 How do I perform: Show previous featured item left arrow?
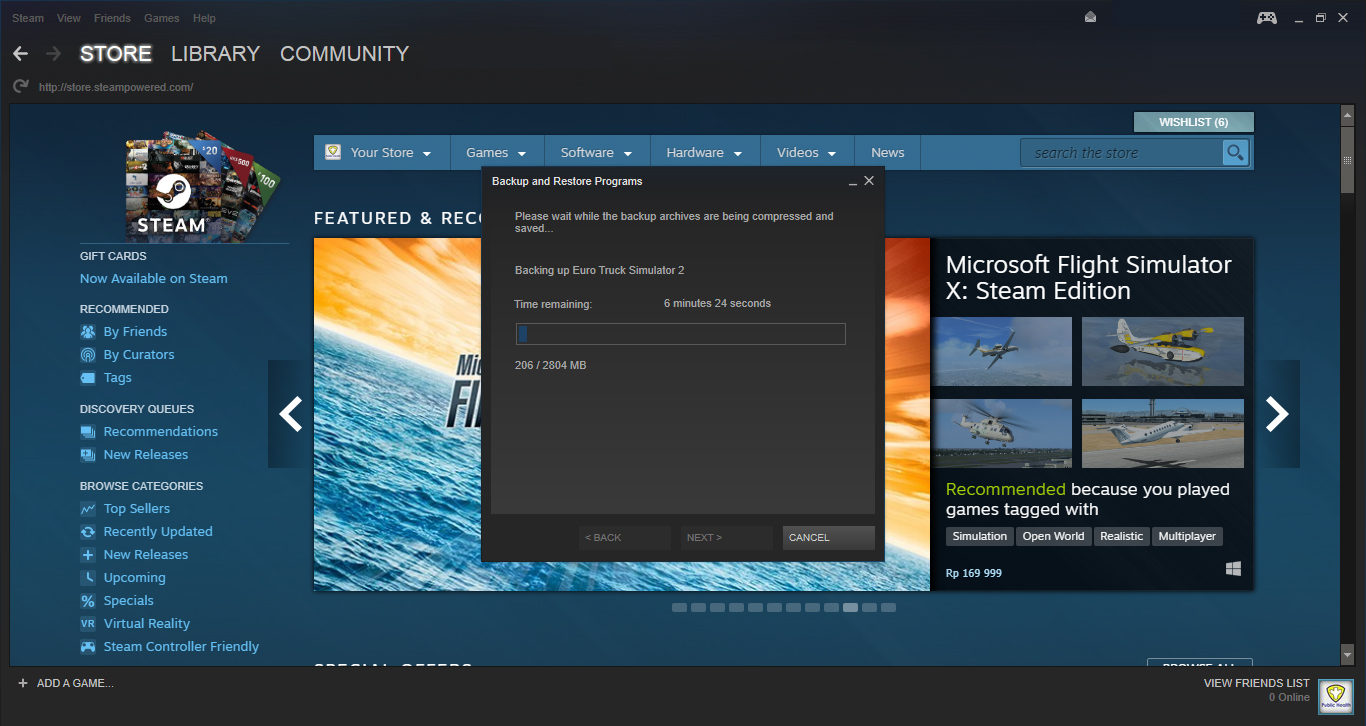tap(289, 414)
